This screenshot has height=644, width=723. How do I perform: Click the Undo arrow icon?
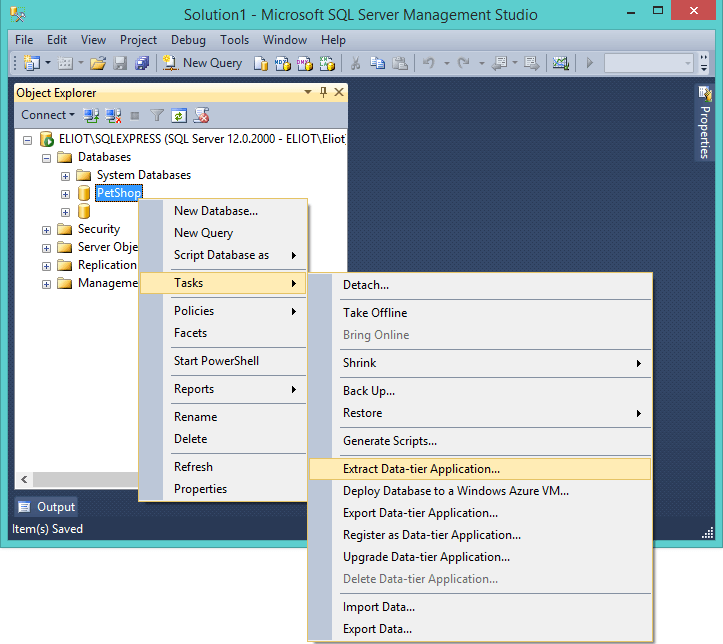pyautogui.click(x=429, y=63)
